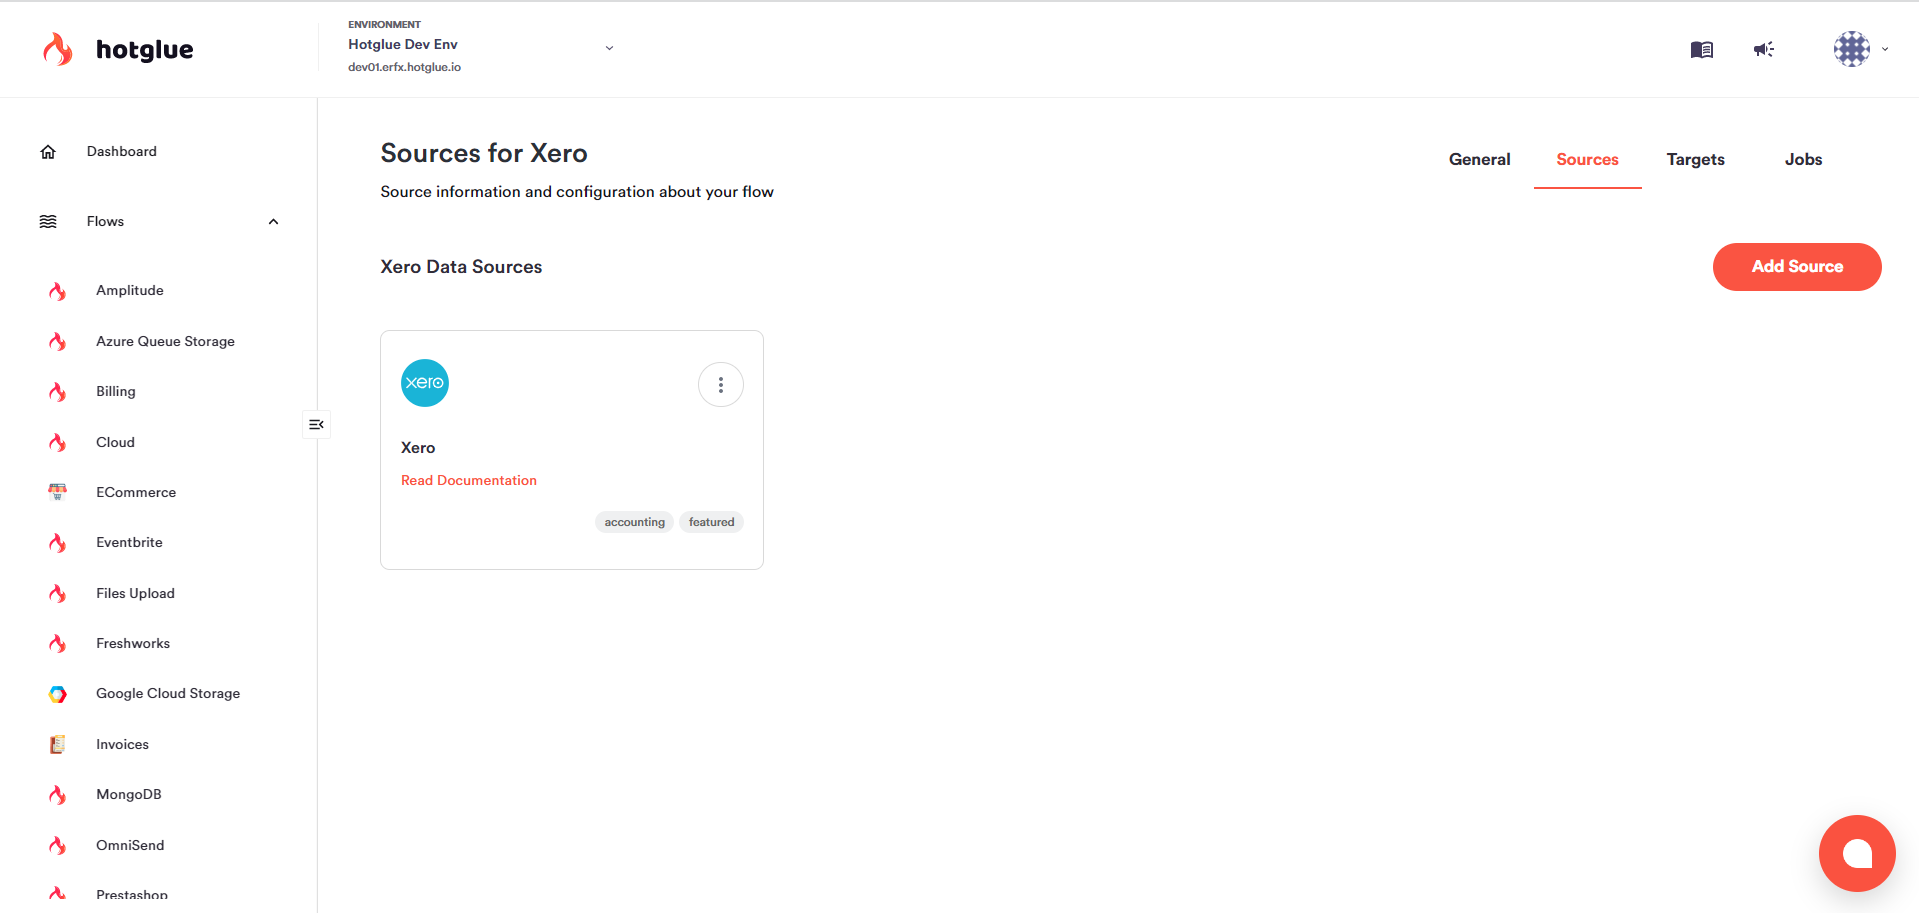Click the MongoDB flow icon

(58, 795)
